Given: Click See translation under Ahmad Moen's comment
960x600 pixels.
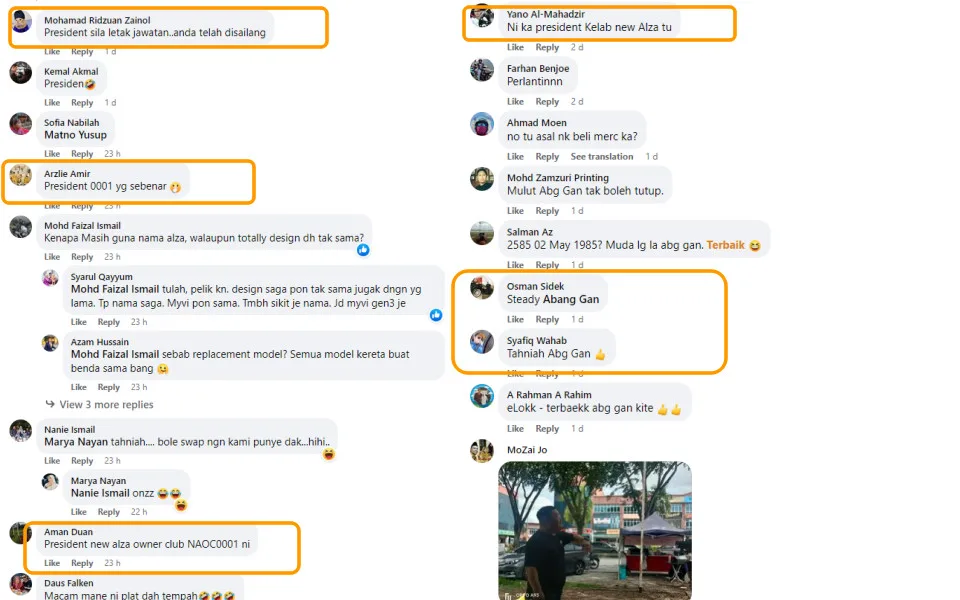Looking at the screenshot, I should click(x=602, y=157).
